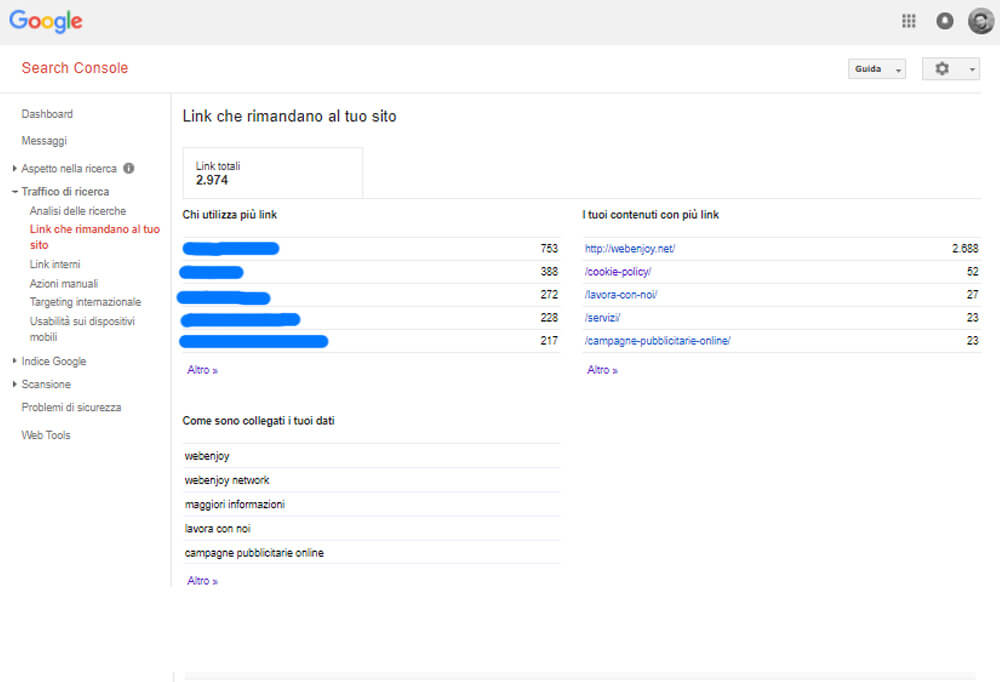Screen dimensions: 1000x682
Task: Open the /campagne-pubblicitarie-online/ link
Action: point(658,341)
